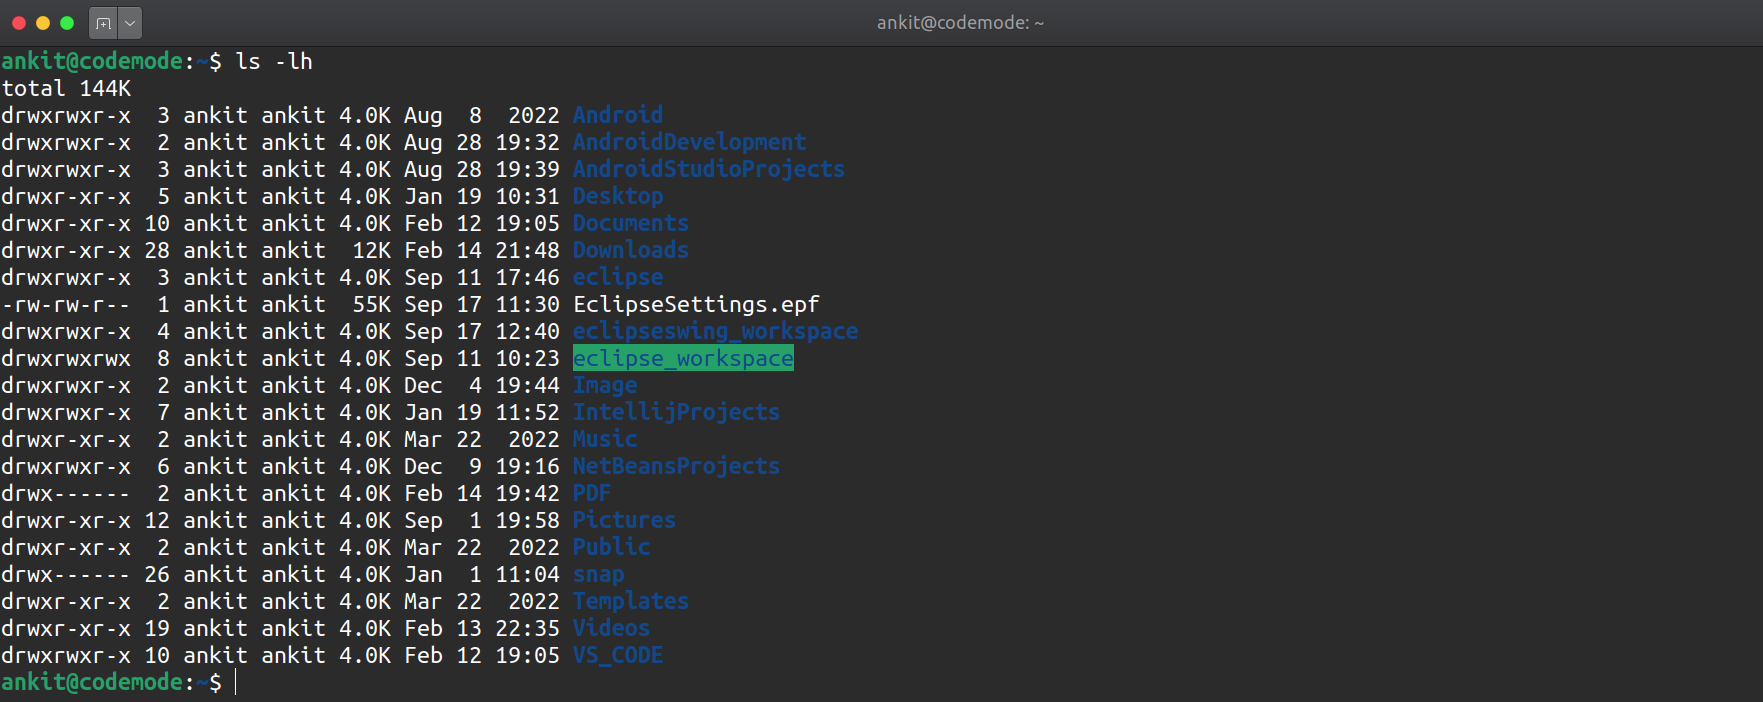The image size is (1763, 702).
Task: Click the lowercase eclipse directory name
Action: [618, 277]
